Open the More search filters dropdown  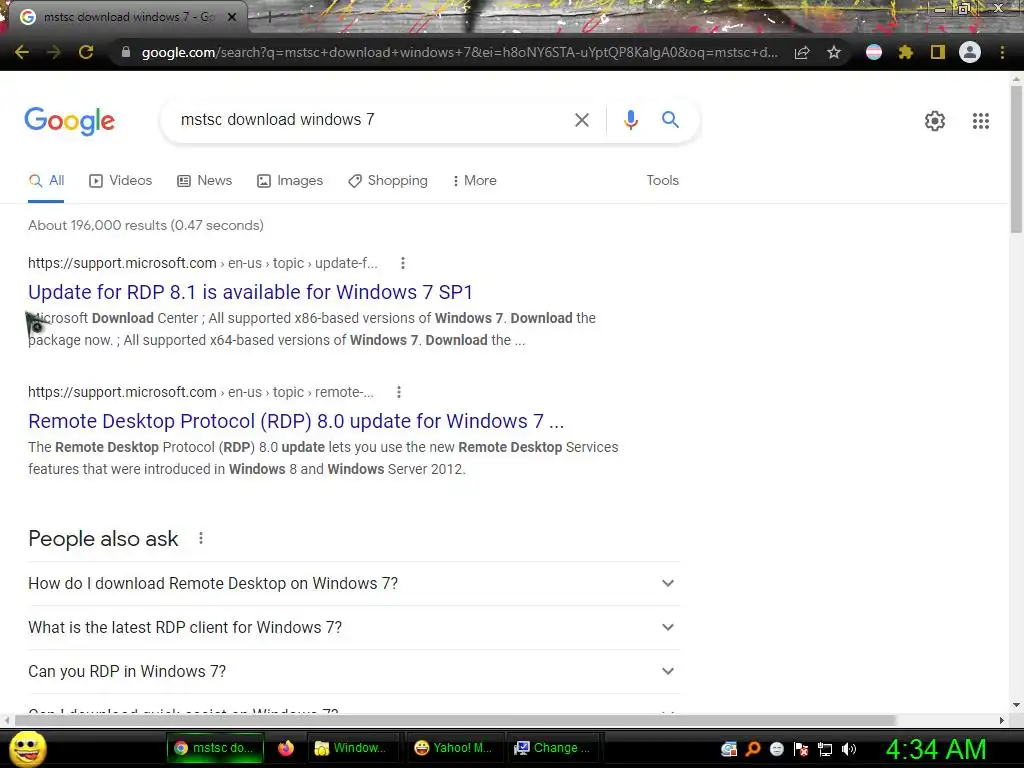(x=475, y=180)
